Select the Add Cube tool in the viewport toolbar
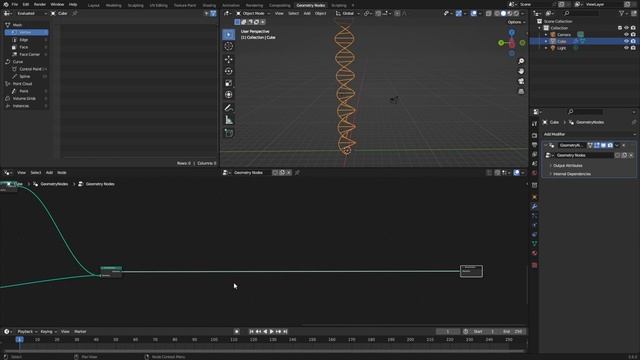Viewport: 640px width, 360px height. tap(229, 133)
